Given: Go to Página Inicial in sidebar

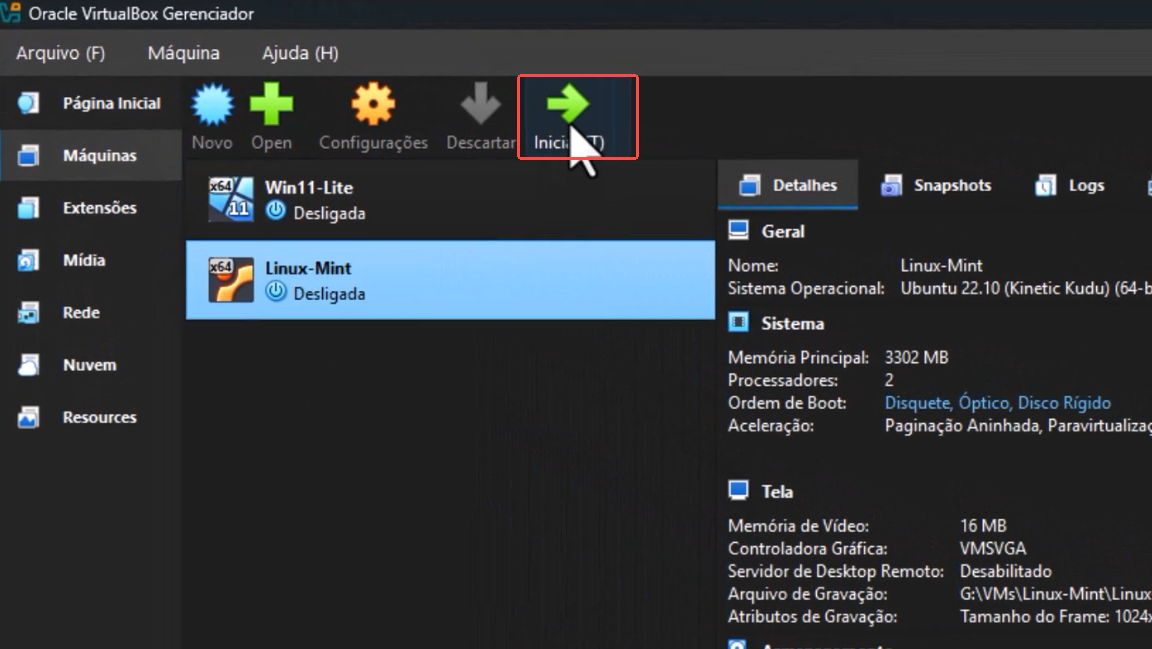Looking at the screenshot, I should click(x=90, y=104).
